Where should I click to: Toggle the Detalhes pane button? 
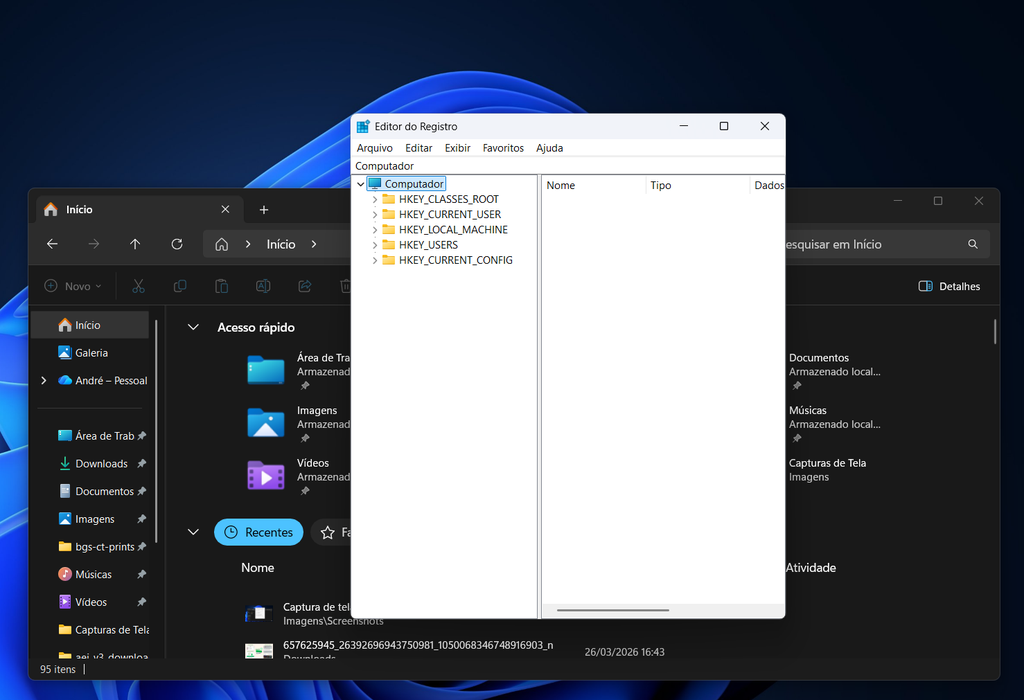pos(949,286)
